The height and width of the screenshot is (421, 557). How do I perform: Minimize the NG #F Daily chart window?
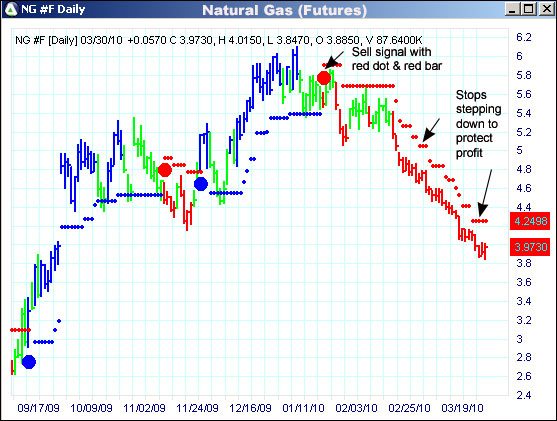tap(512, 9)
